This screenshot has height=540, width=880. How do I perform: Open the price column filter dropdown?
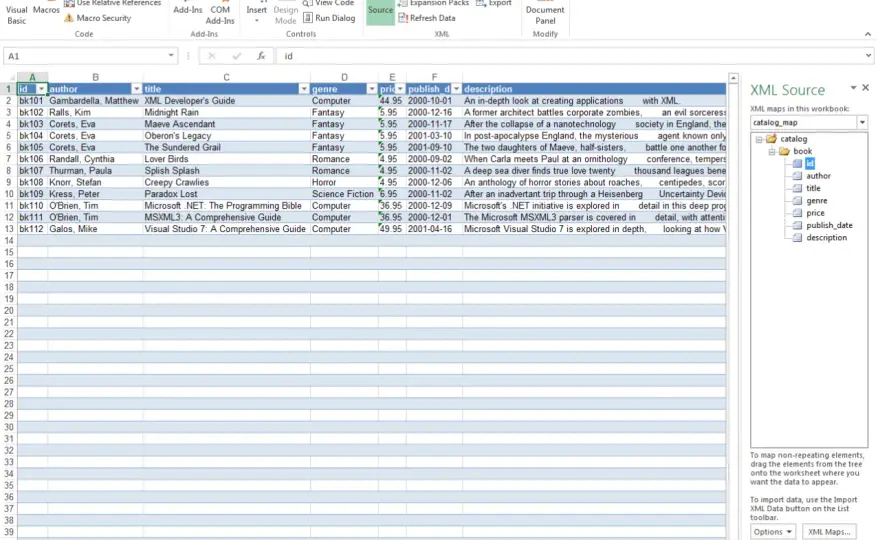point(400,89)
